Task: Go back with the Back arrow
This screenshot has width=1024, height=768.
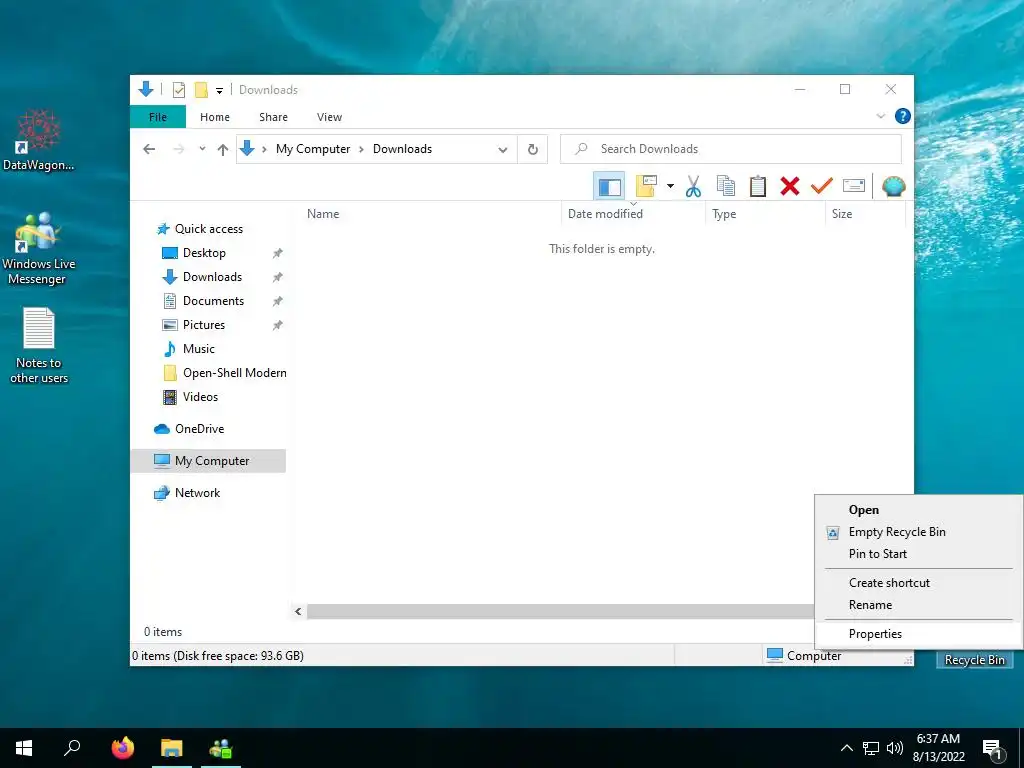Action: pos(149,150)
